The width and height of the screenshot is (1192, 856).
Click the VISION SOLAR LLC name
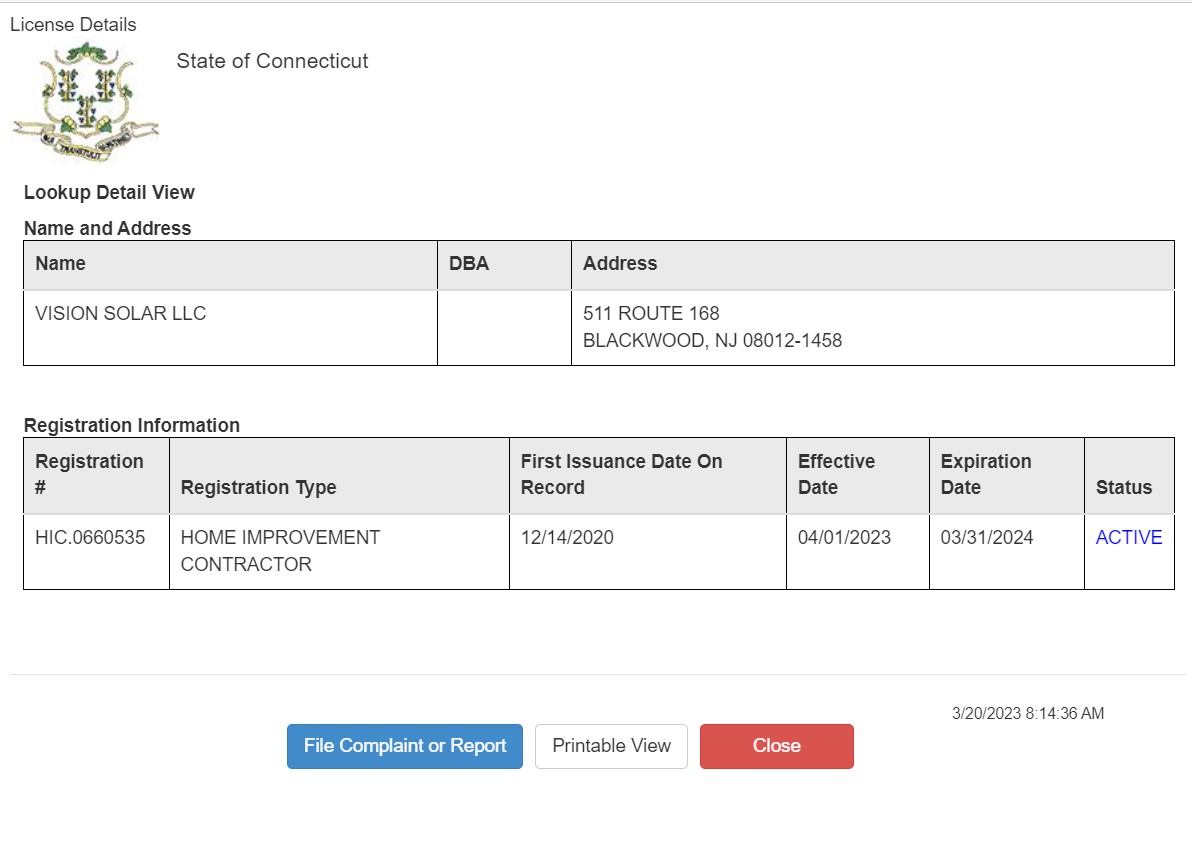(120, 314)
